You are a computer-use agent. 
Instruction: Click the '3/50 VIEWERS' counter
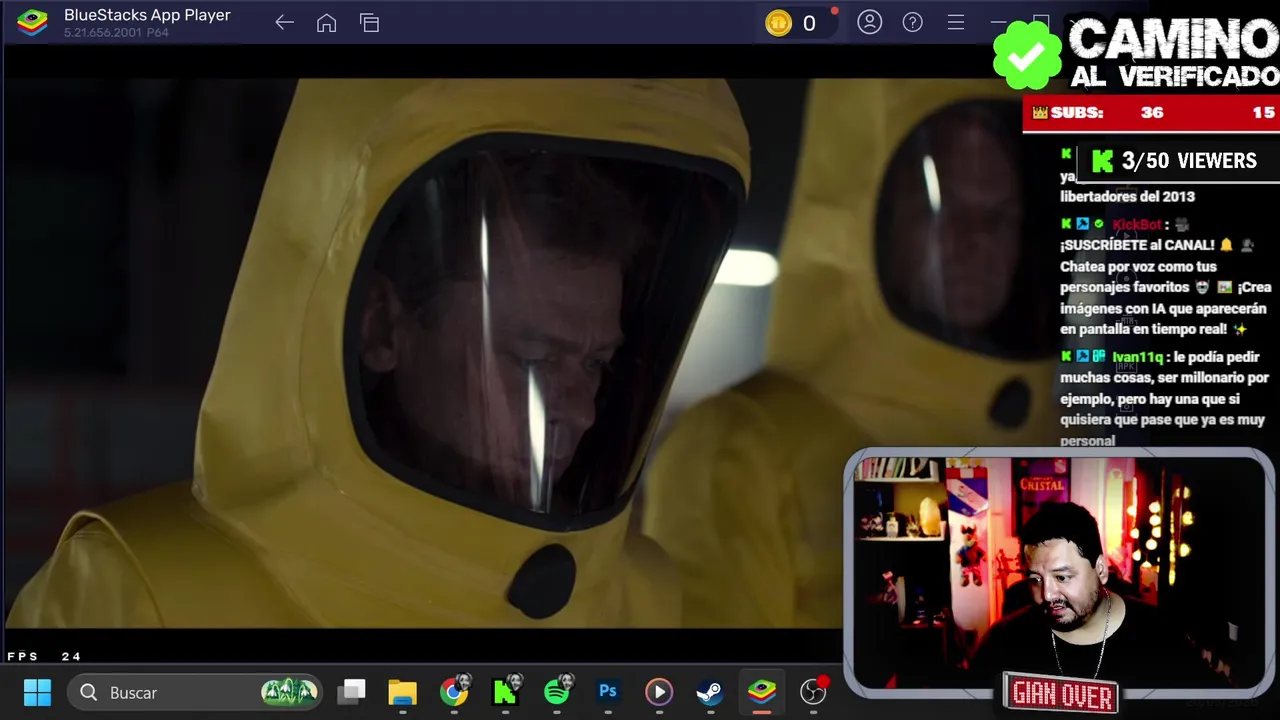point(1178,161)
